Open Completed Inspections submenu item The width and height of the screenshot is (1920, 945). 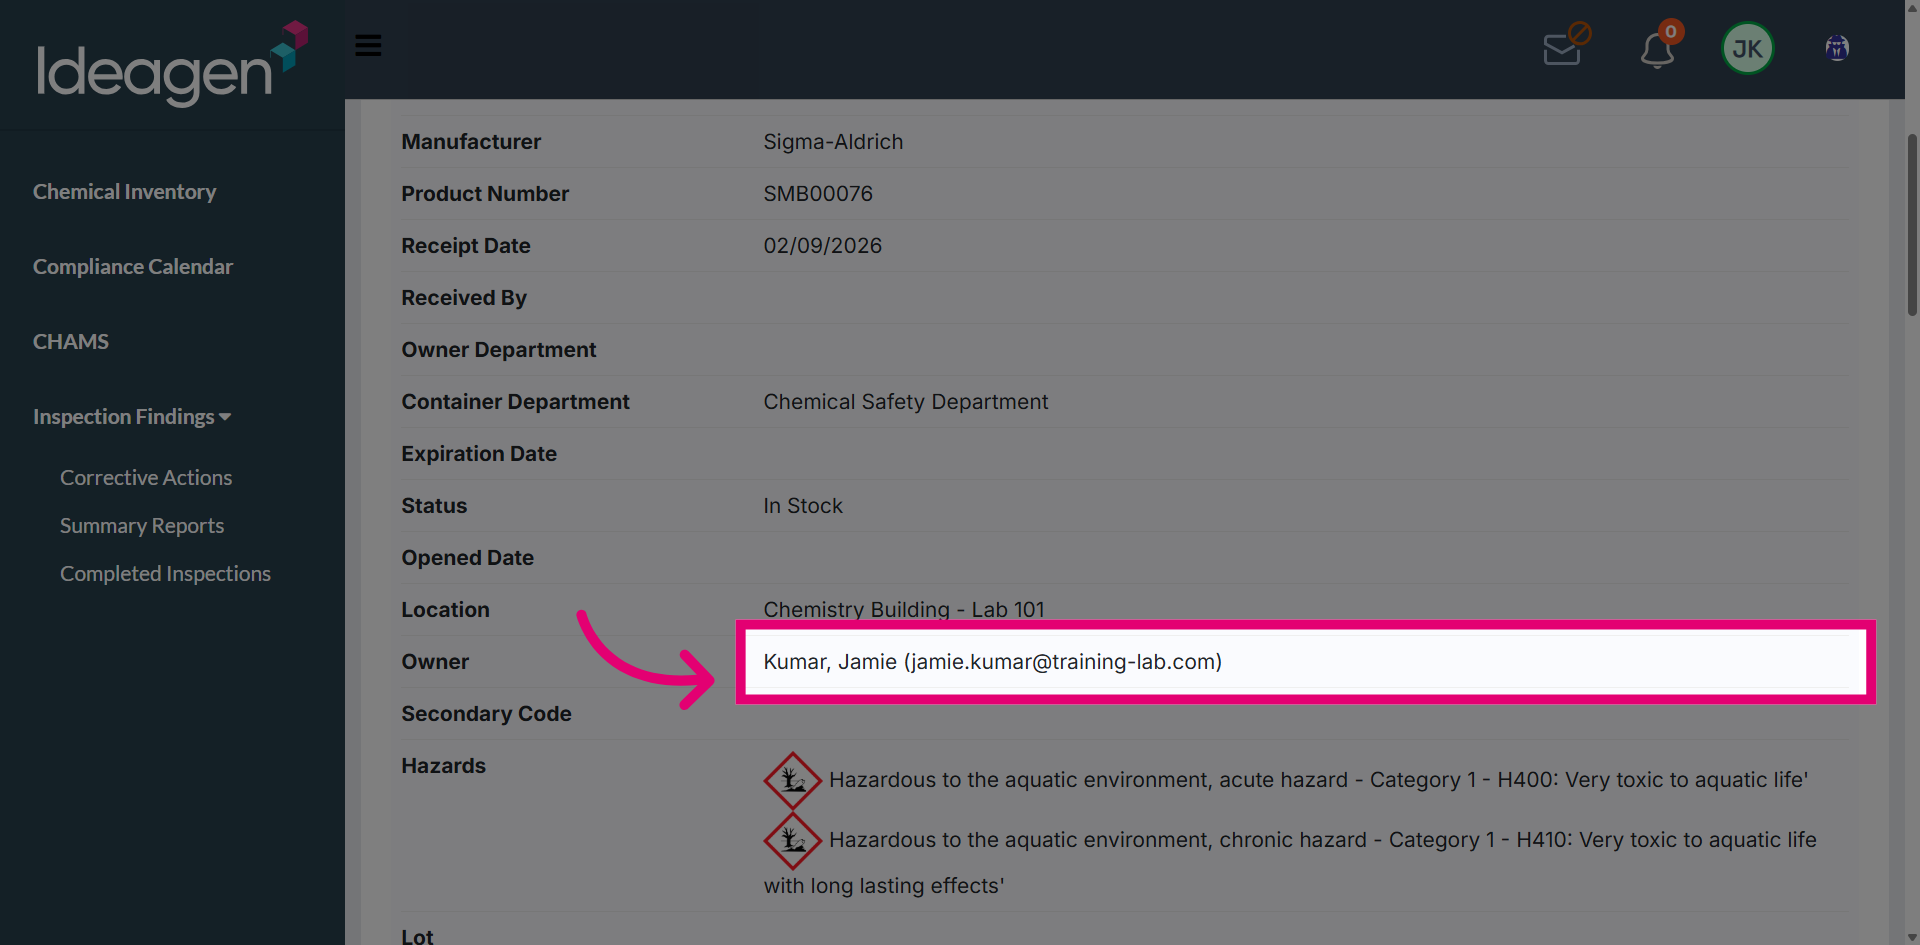[165, 574]
